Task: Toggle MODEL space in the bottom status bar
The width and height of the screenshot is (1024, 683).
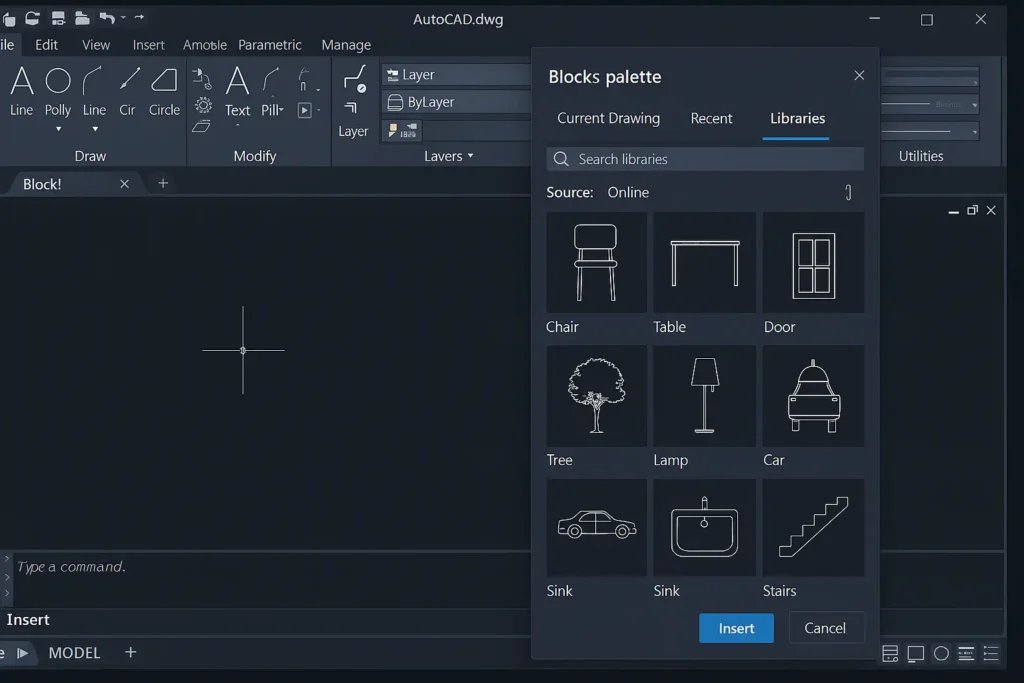Action: [74, 652]
